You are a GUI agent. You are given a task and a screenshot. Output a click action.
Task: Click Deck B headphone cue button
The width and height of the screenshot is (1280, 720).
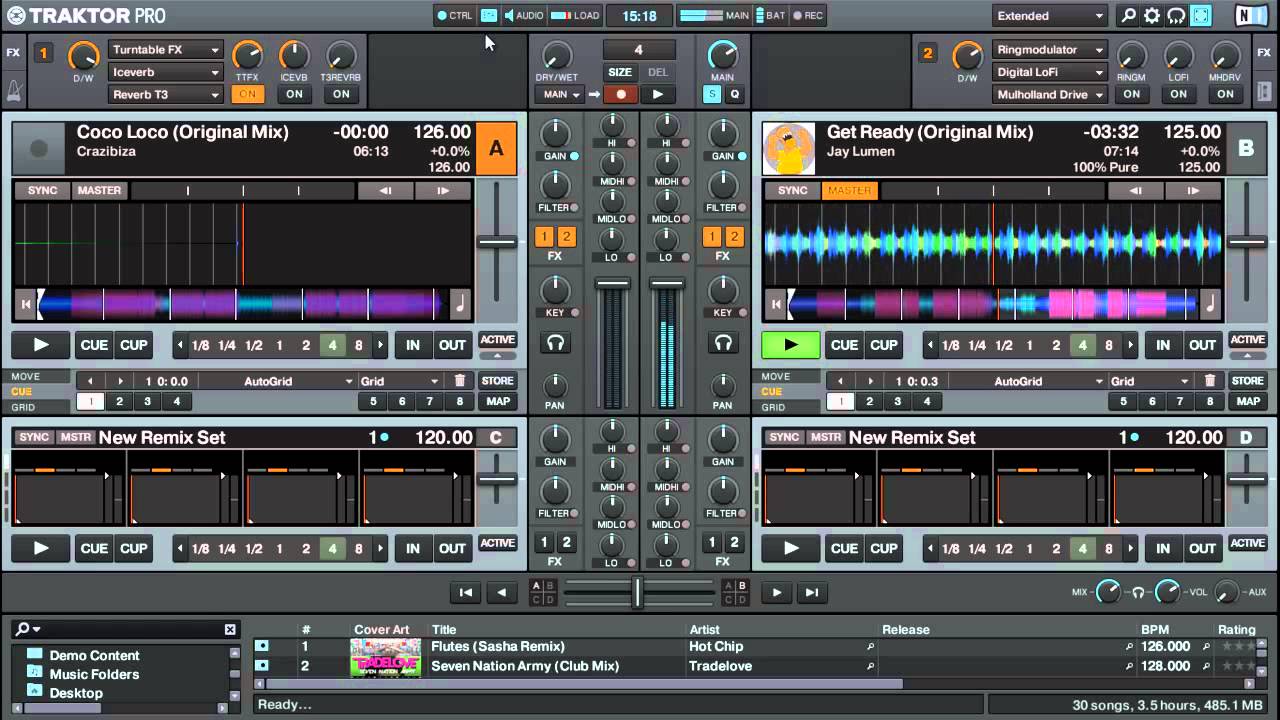722,343
